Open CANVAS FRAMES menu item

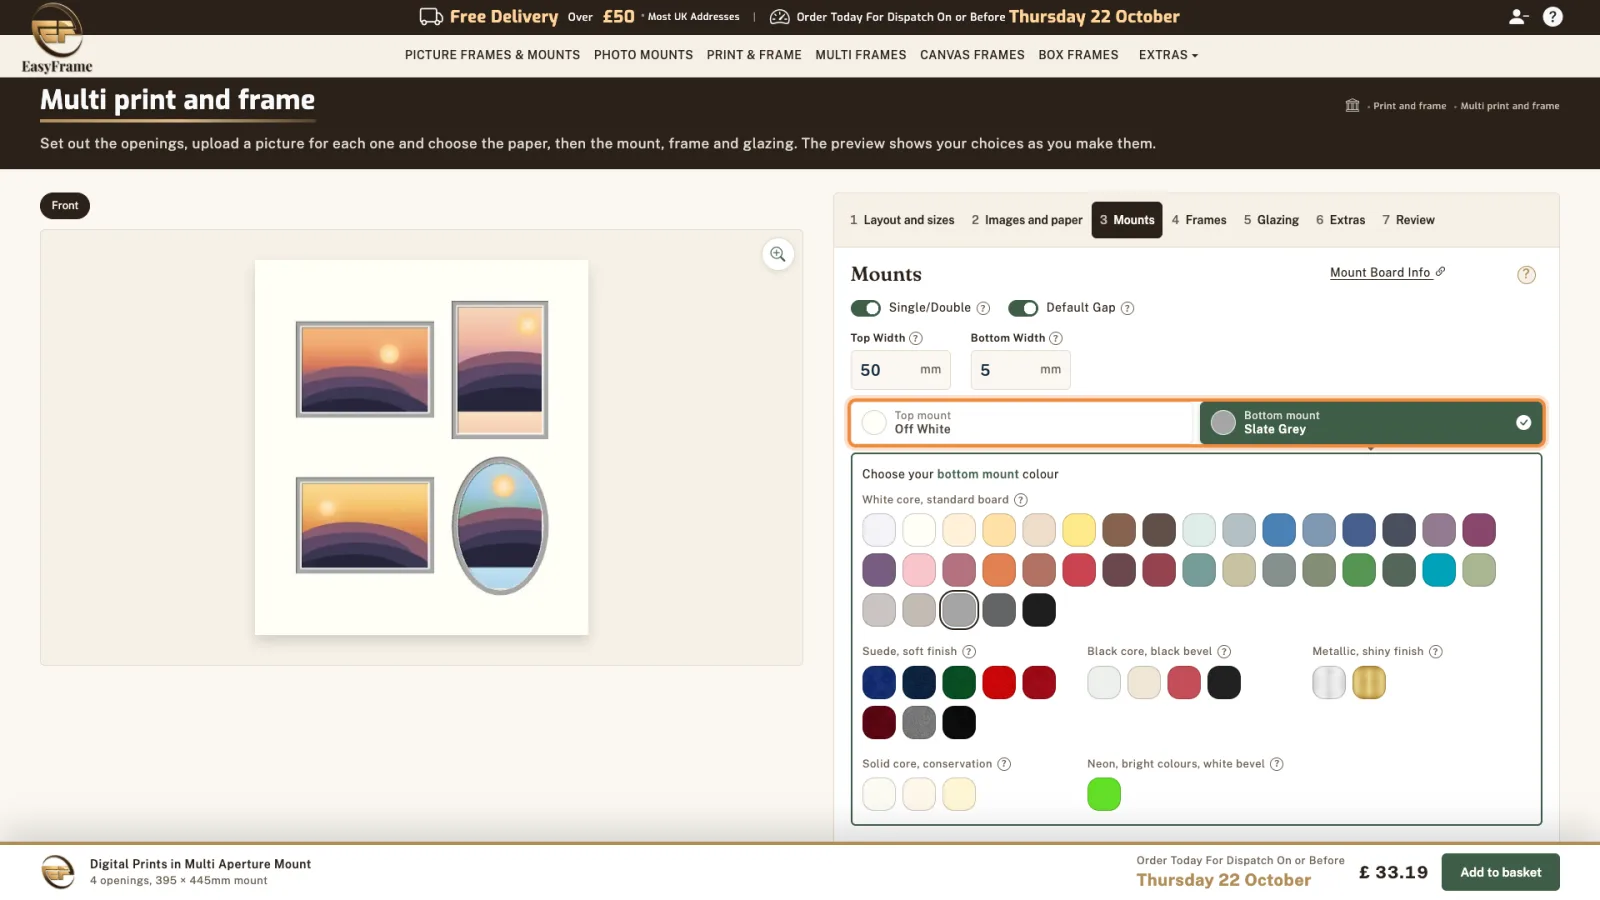click(972, 55)
